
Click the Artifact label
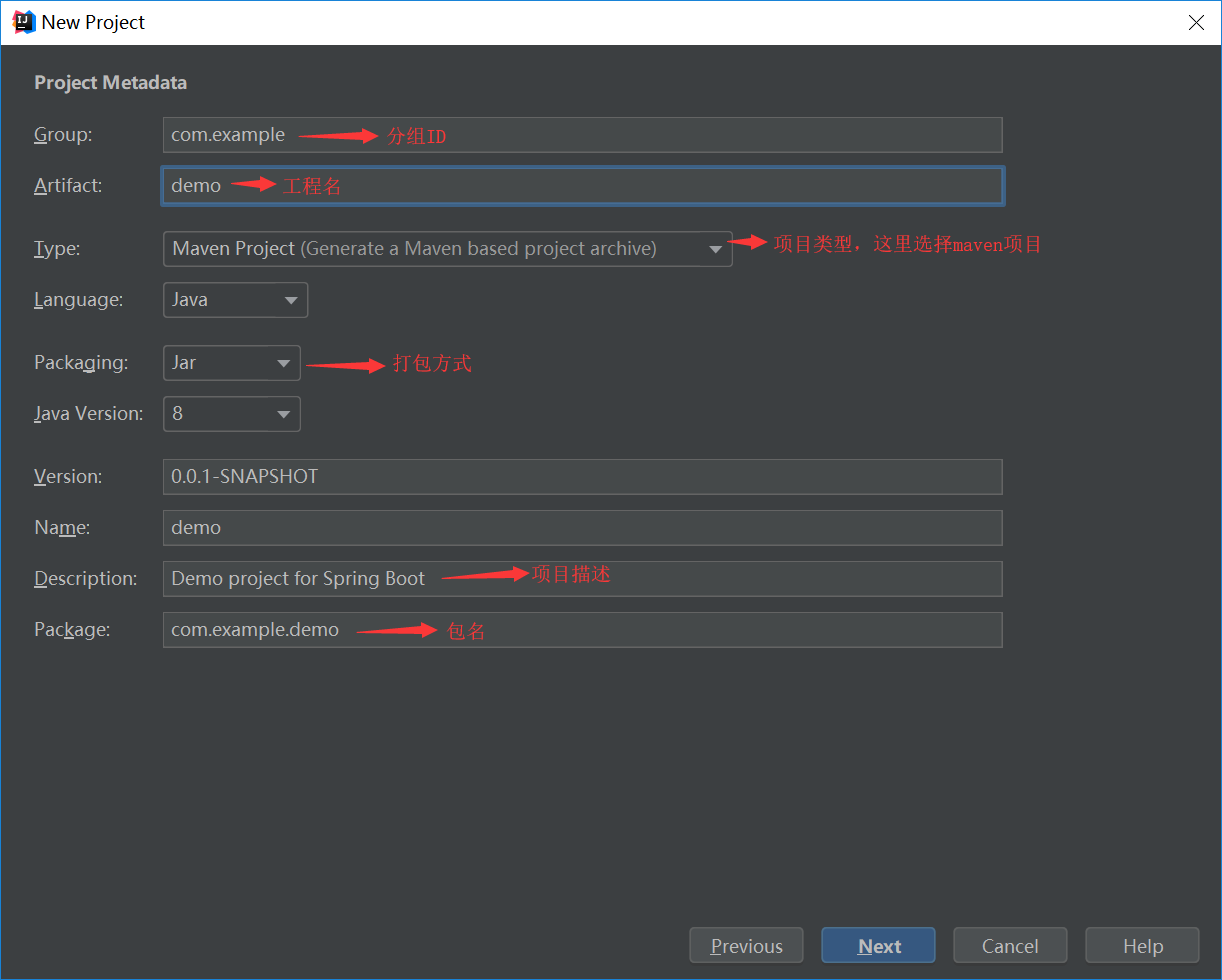pyautogui.click(x=68, y=186)
